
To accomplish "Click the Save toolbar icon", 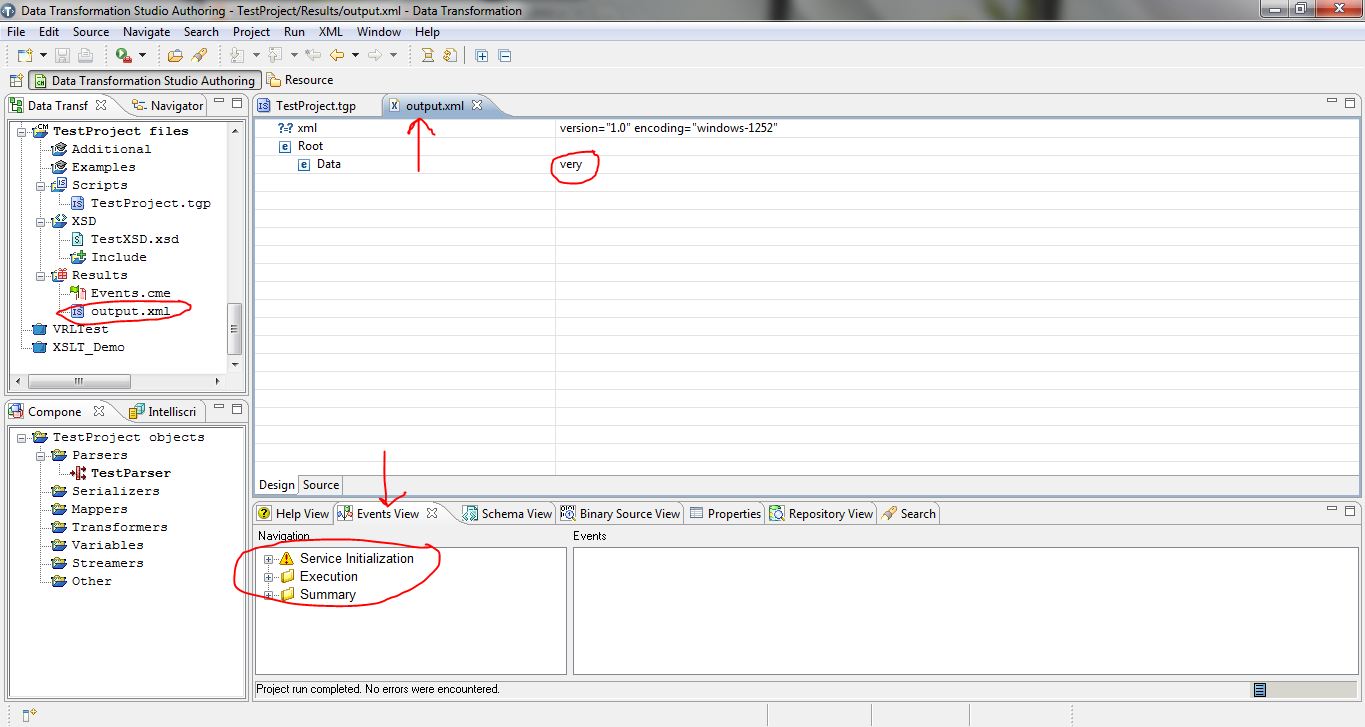I will pyautogui.click(x=62, y=55).
